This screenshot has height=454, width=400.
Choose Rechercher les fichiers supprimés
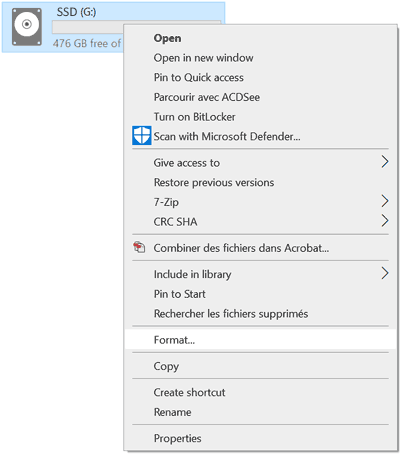click(260, 314)
